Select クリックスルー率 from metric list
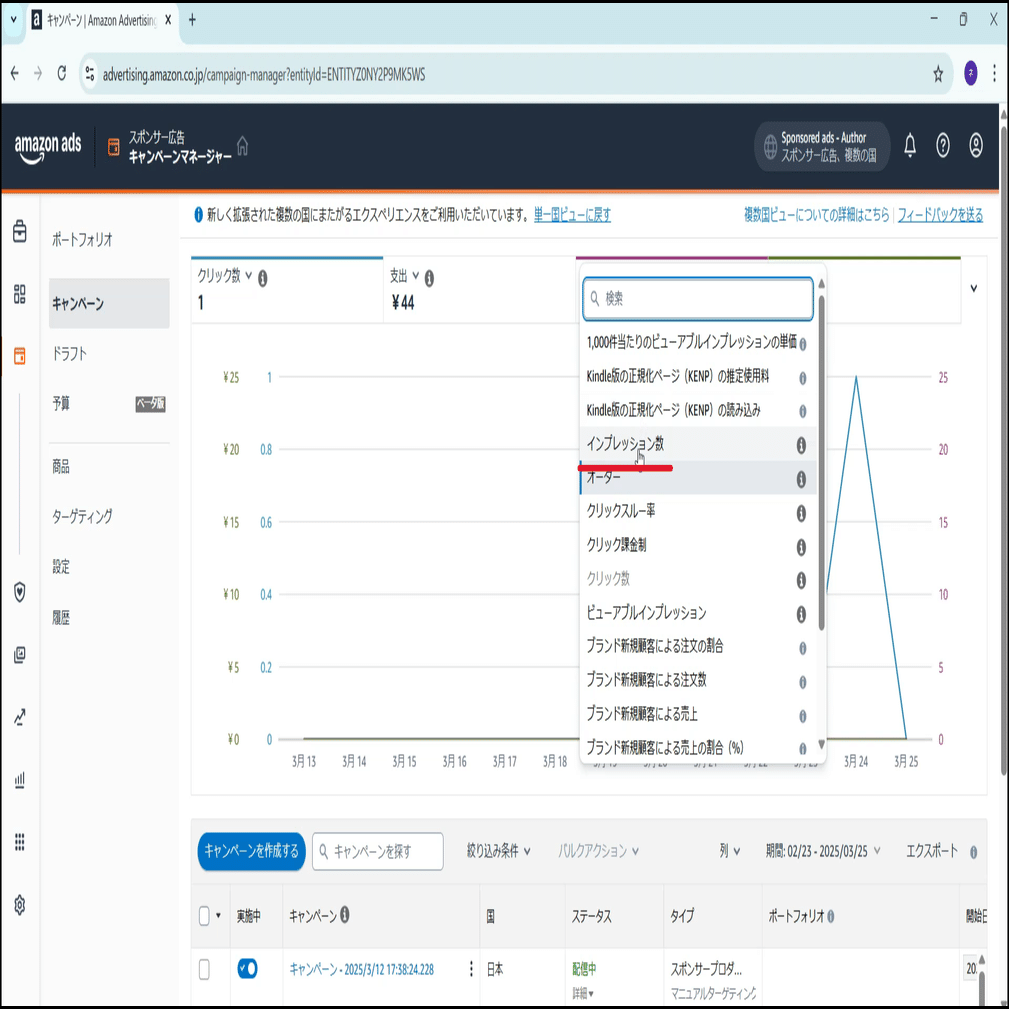This screenshot has width=1009, height=1009. 698,512
